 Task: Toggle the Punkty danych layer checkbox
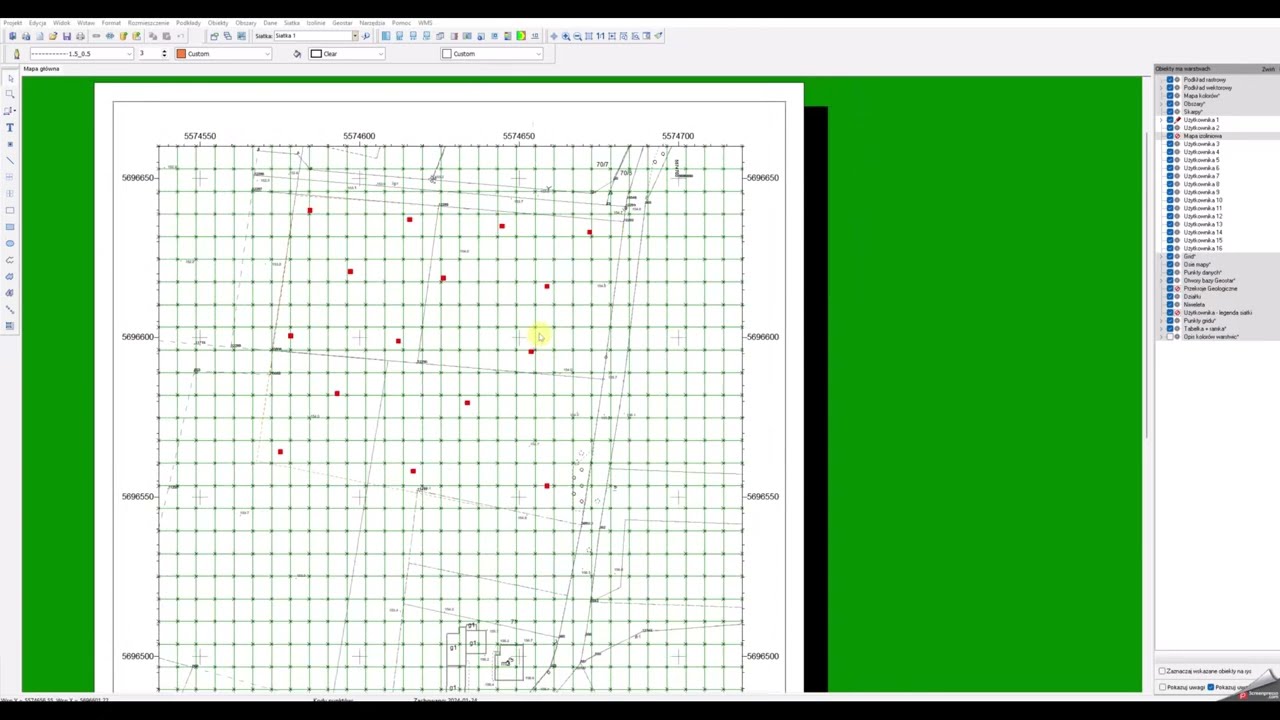(1170, 273)
